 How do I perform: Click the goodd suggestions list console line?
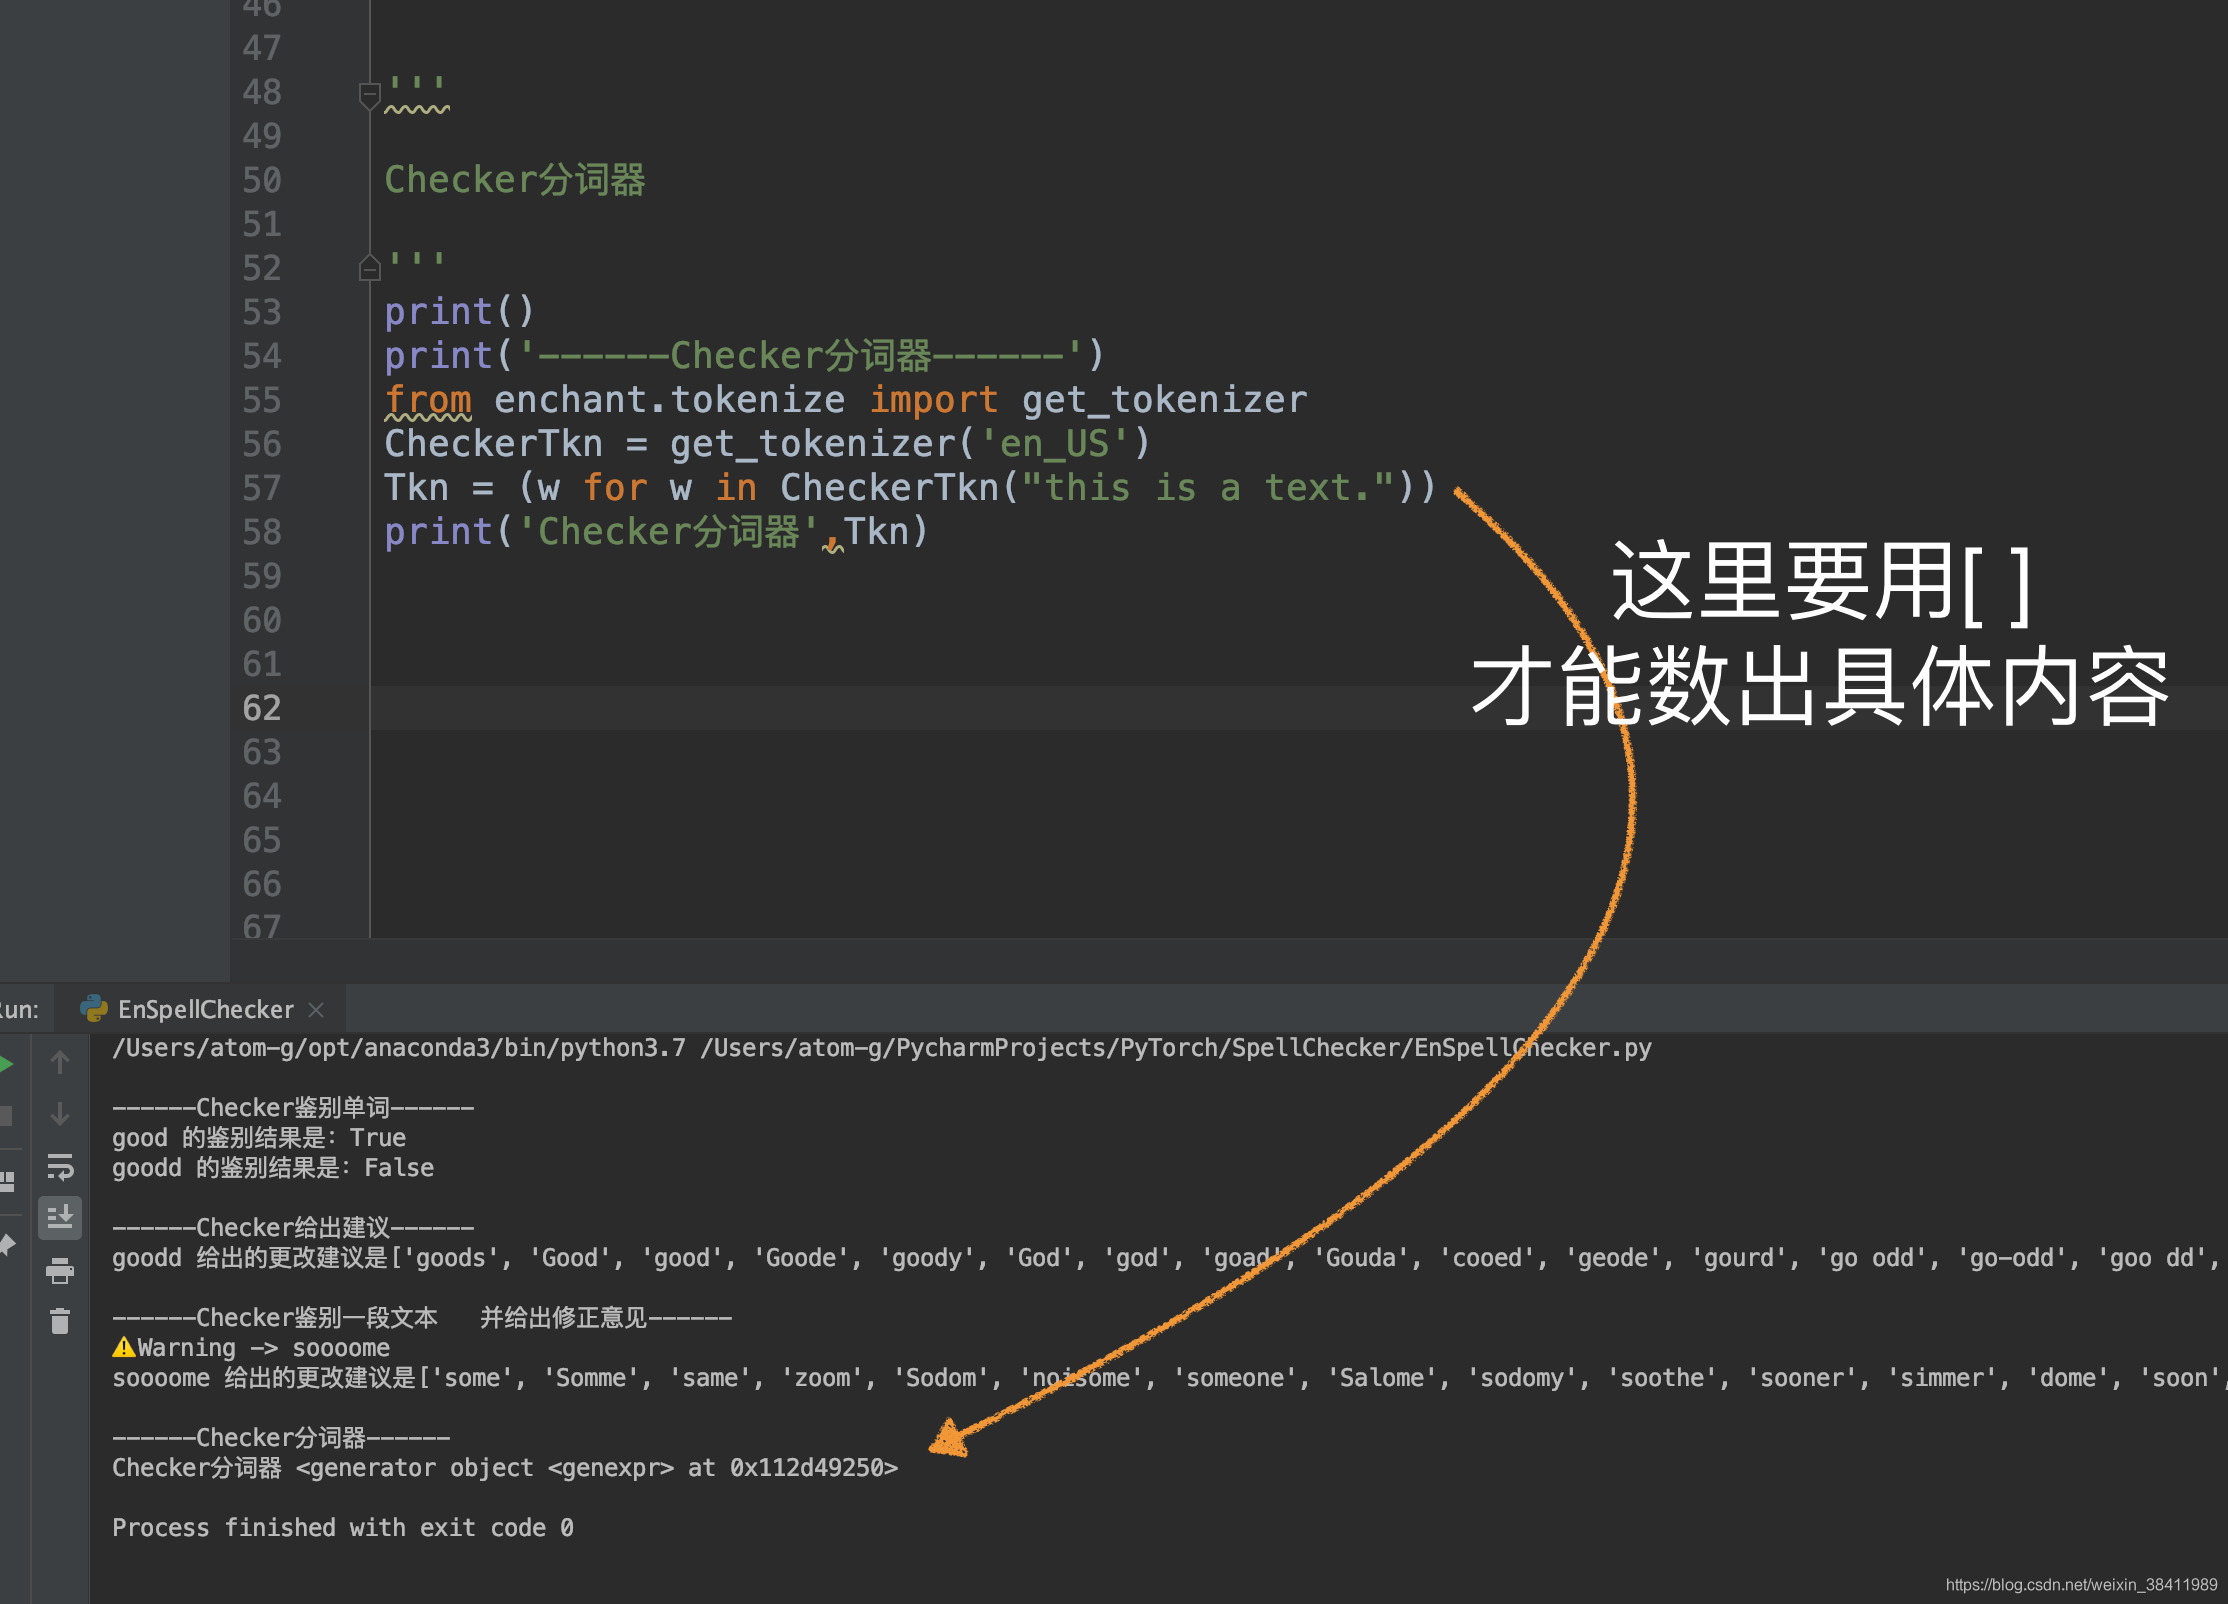(1166, 1258)
